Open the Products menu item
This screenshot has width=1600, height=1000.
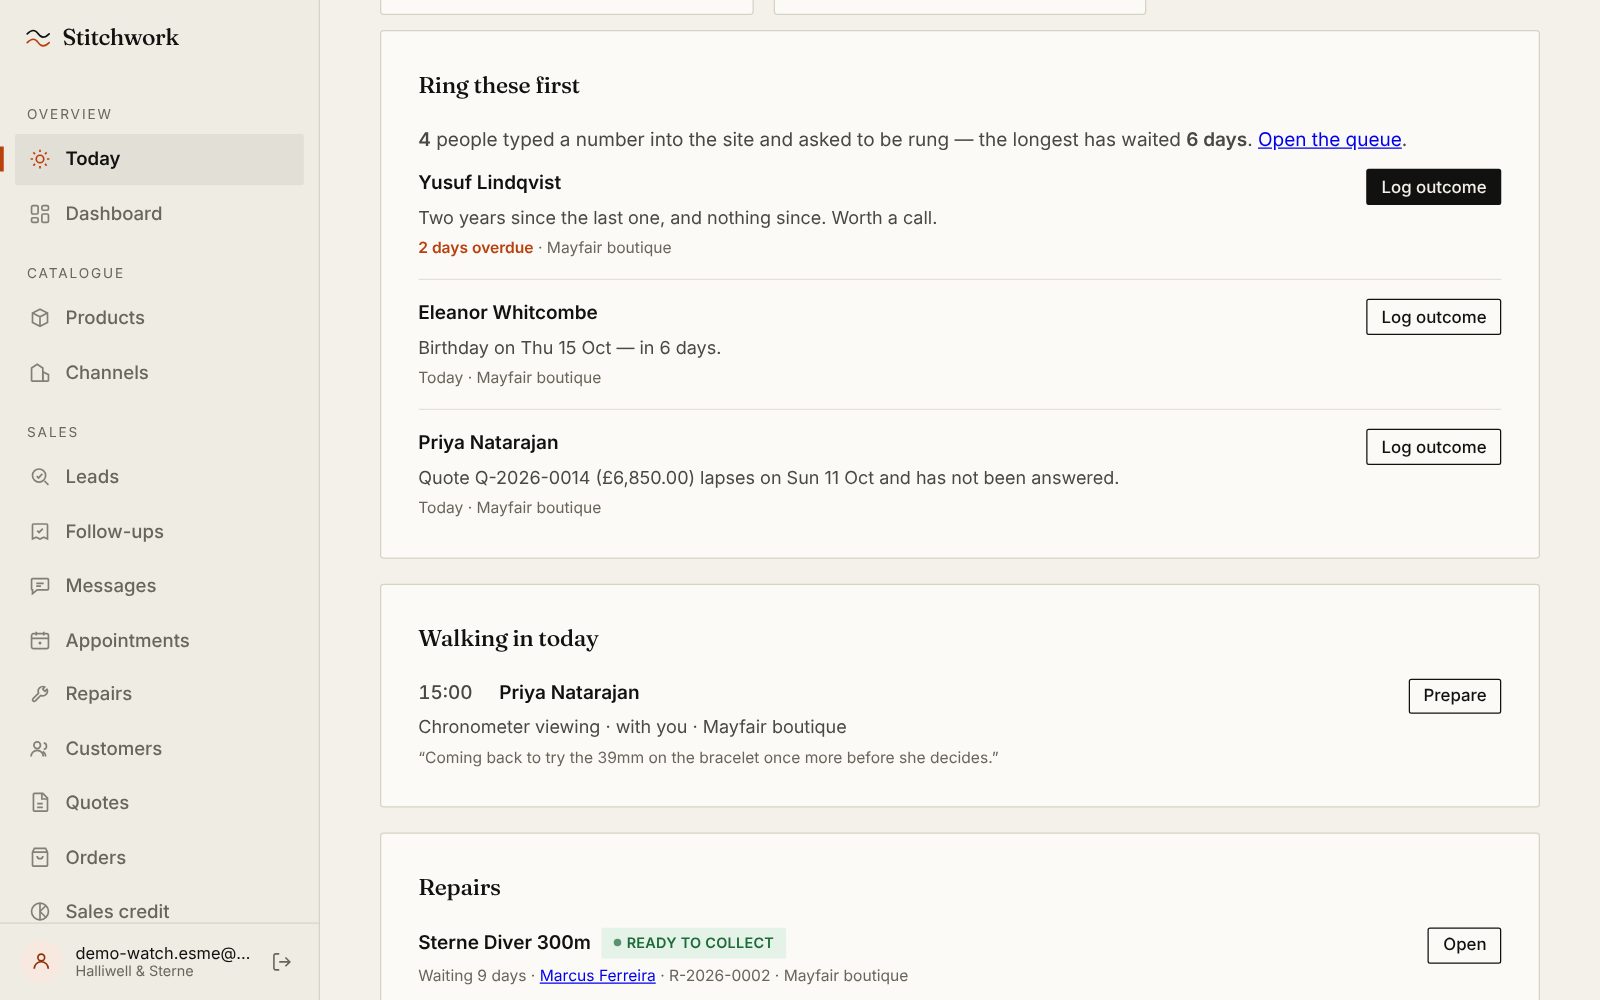(159, 318)
